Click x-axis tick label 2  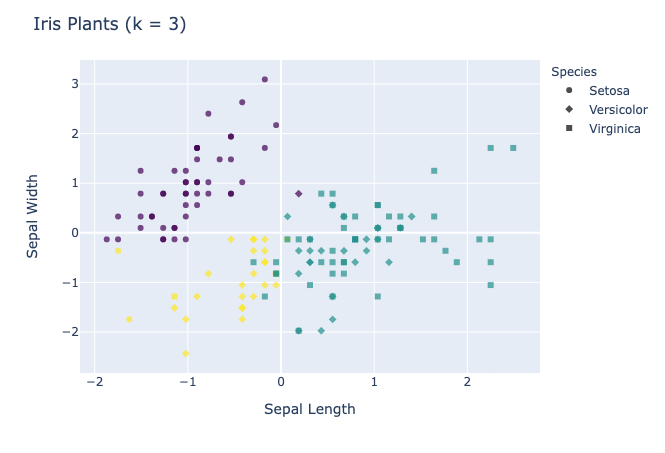point(467,382)
